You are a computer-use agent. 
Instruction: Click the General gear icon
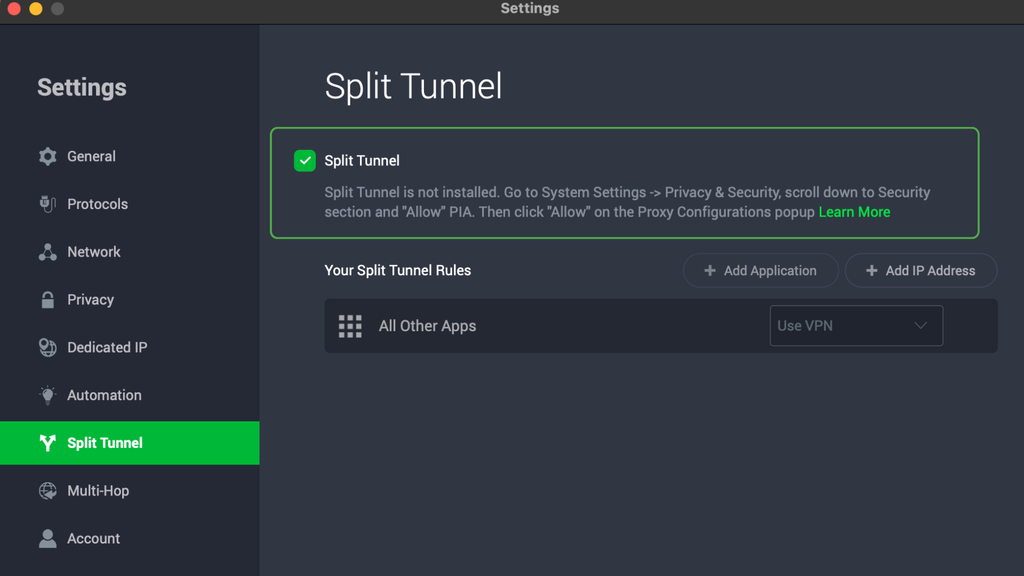(x=47, y=156)
